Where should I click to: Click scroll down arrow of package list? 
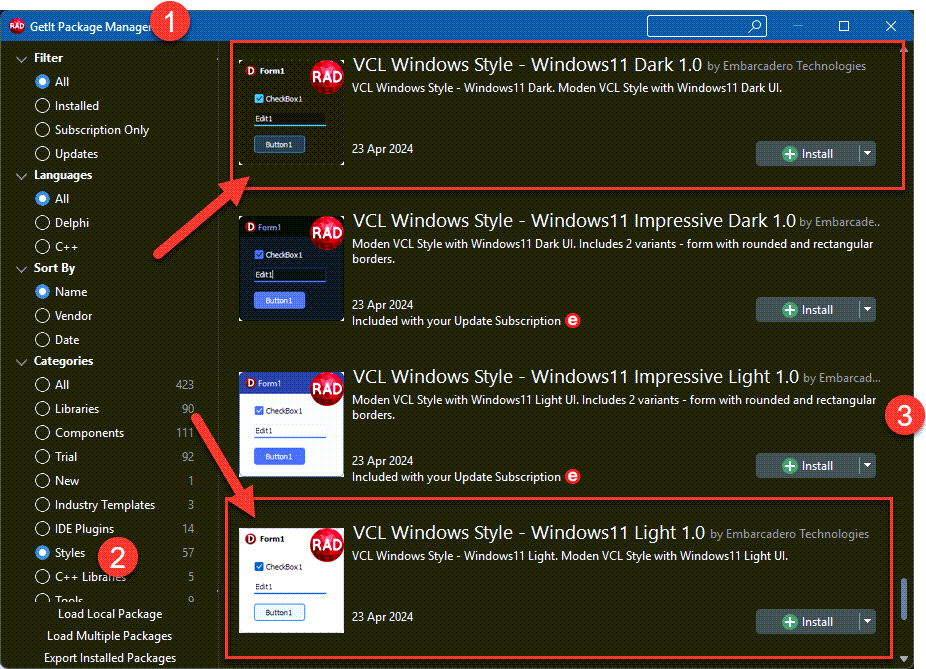point(904,658)
